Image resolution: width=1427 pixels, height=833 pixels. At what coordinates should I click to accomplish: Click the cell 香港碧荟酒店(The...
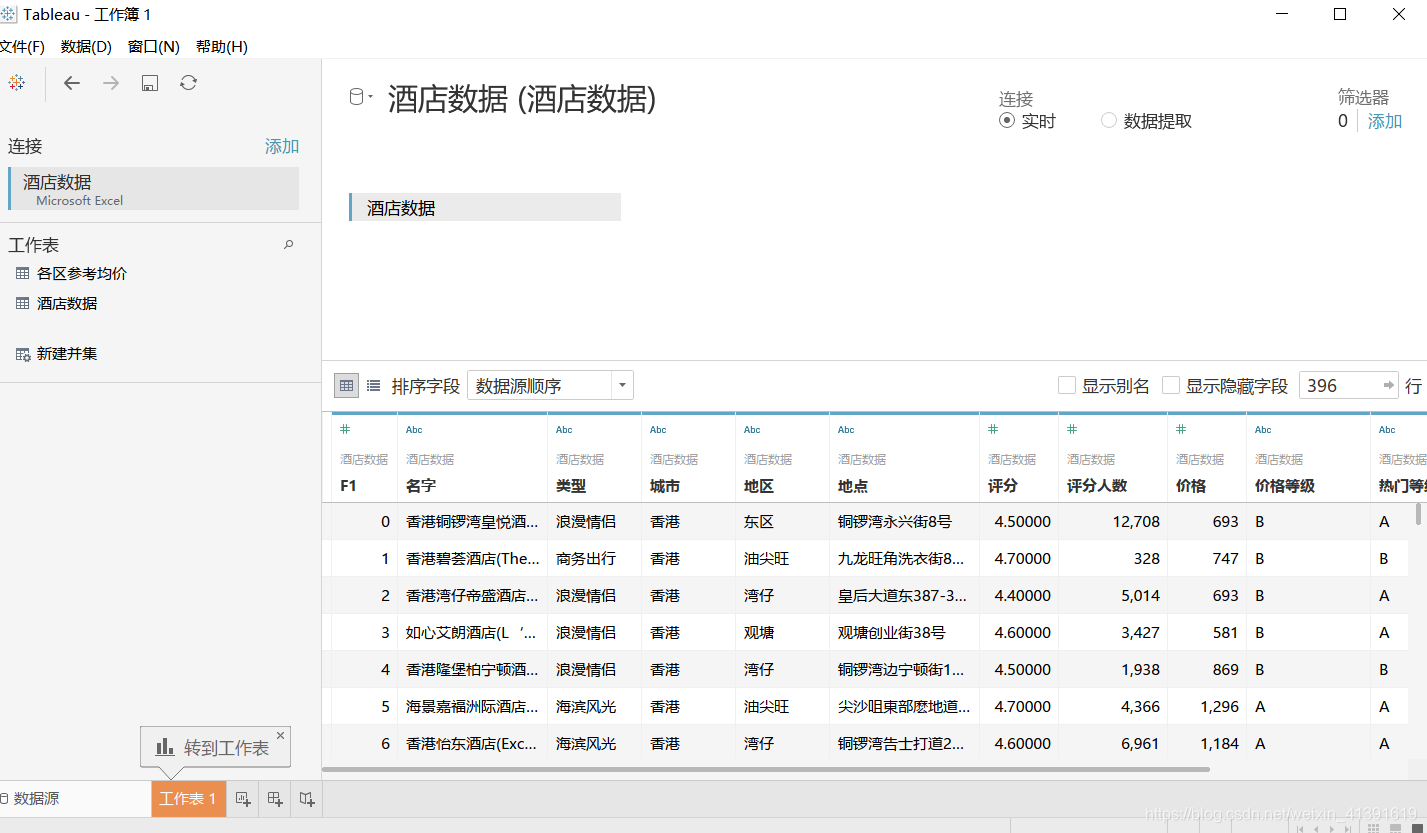point(473,558)
